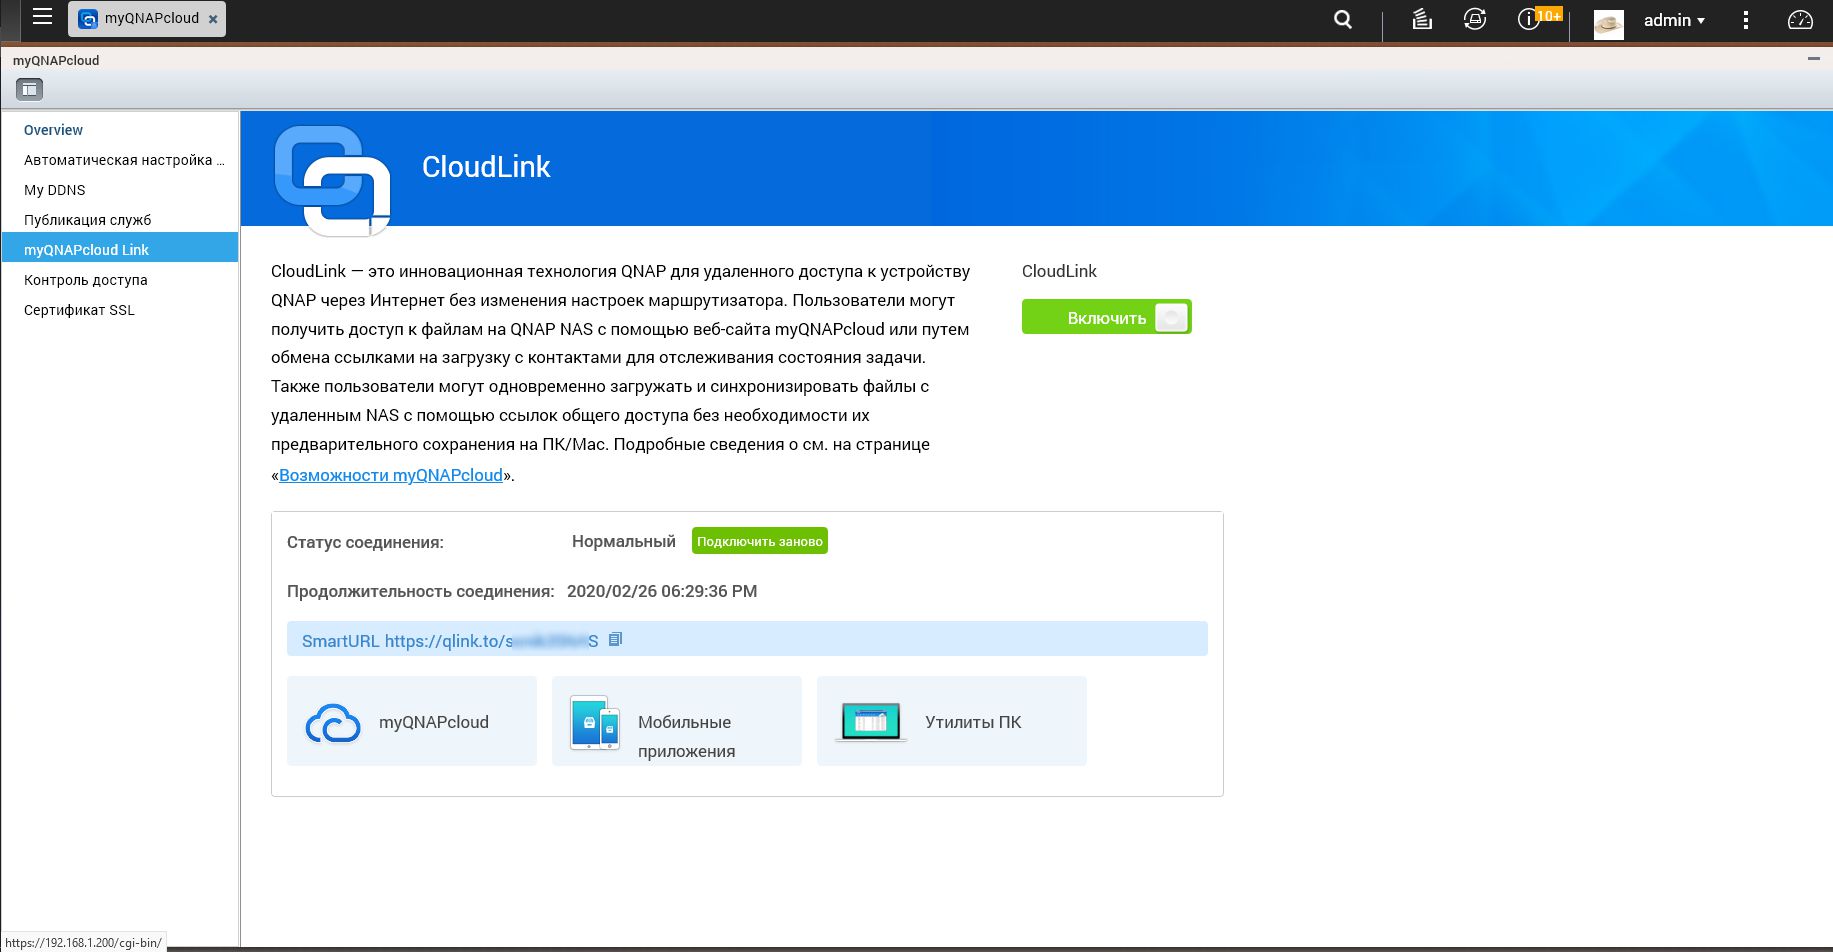
Task: Click the Нормальный connection status text
Action: tap(624, 541)
